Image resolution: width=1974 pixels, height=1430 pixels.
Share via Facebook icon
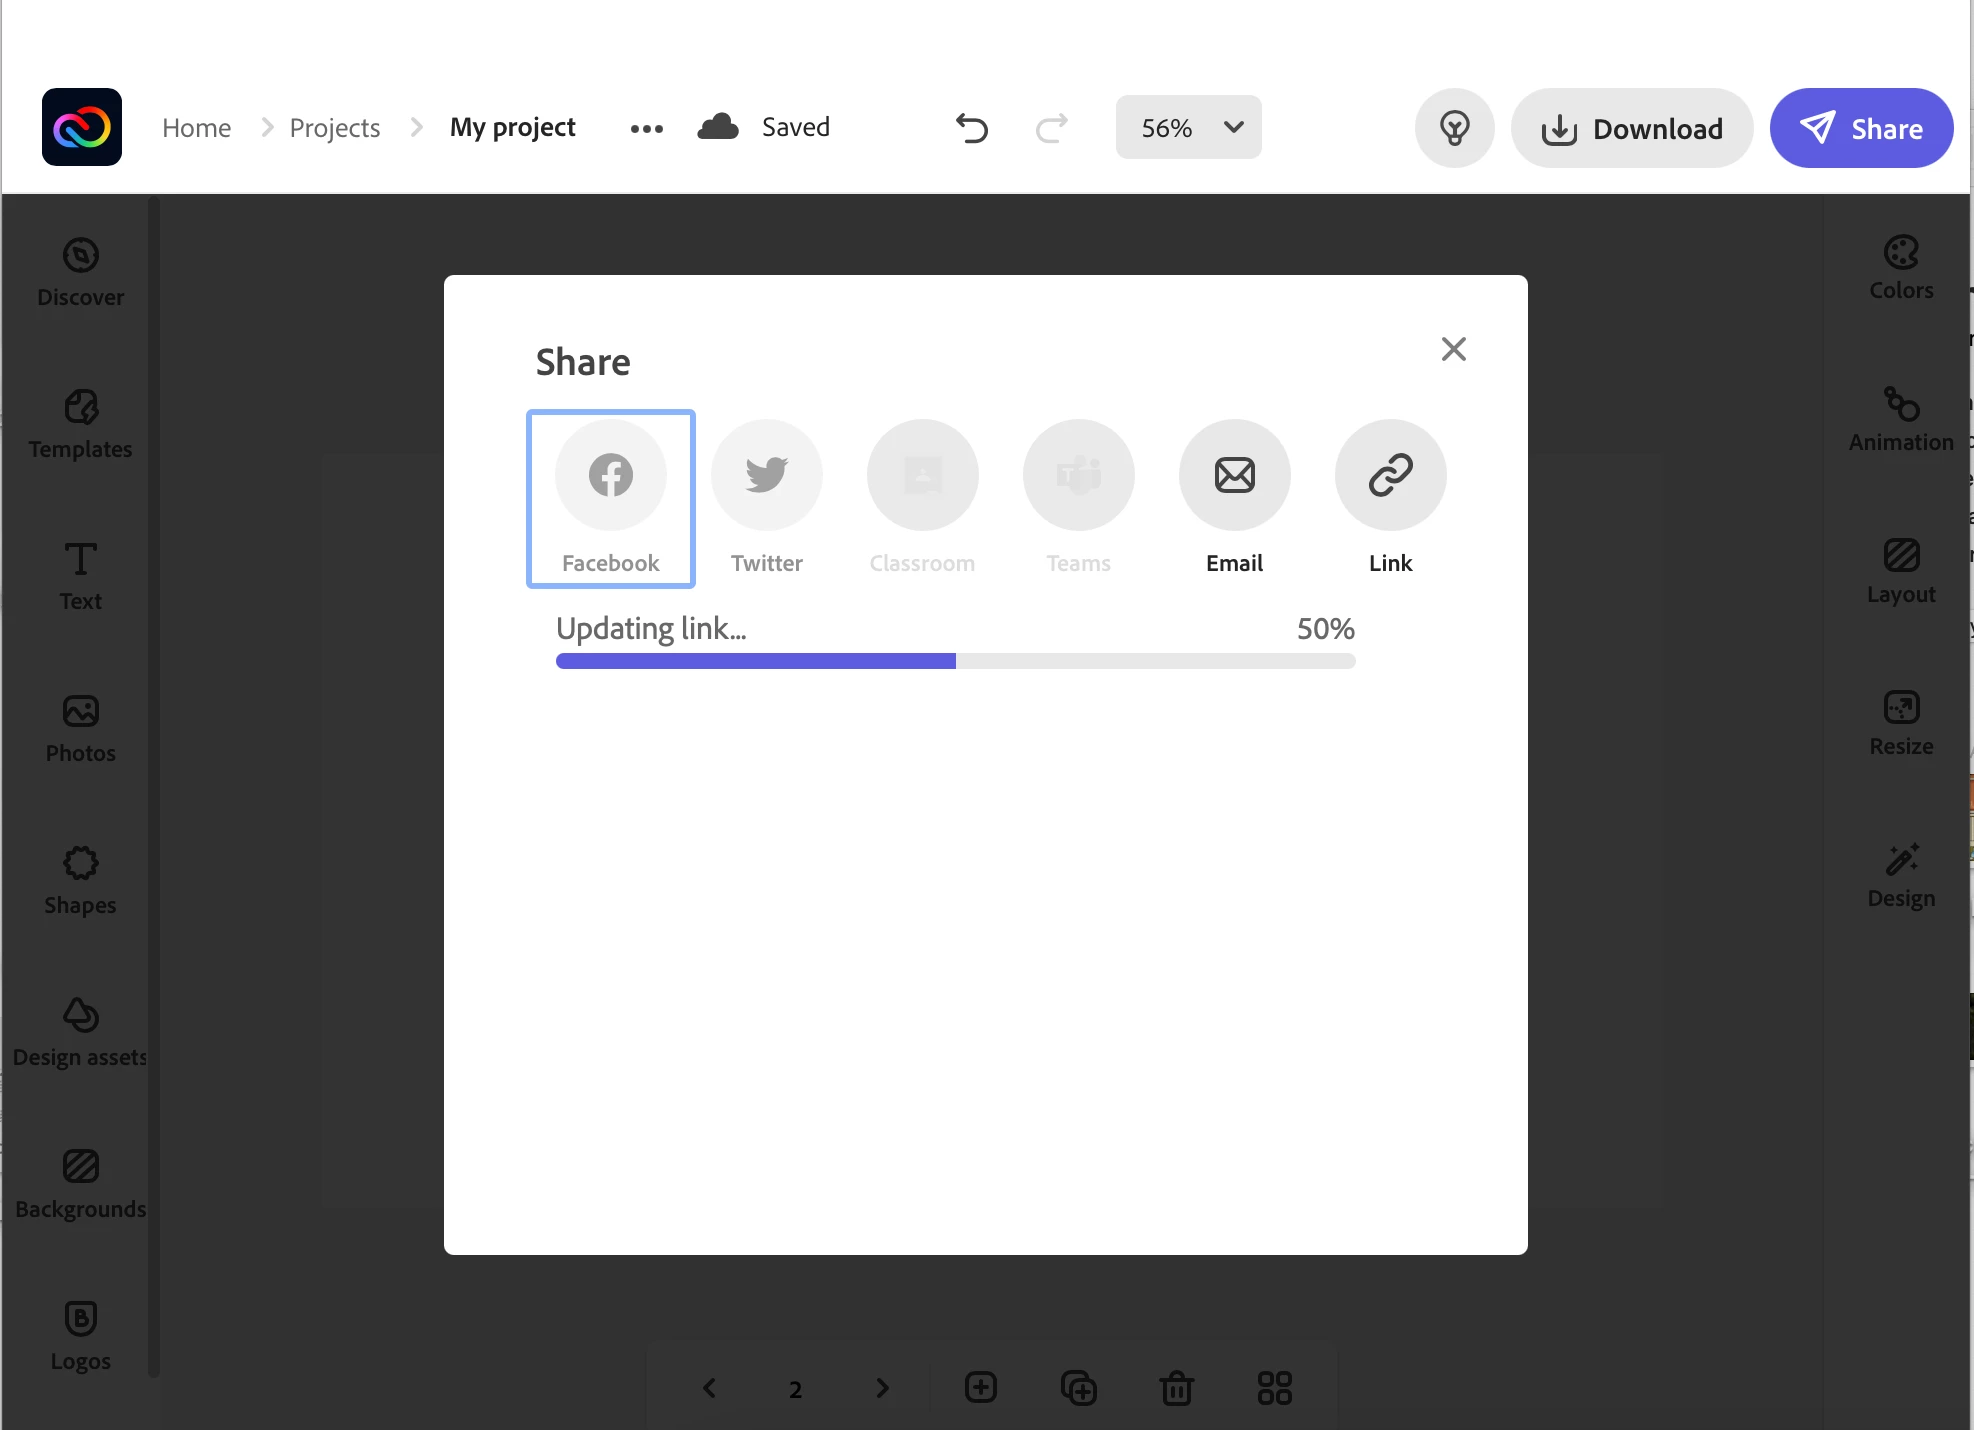[610, 475]
